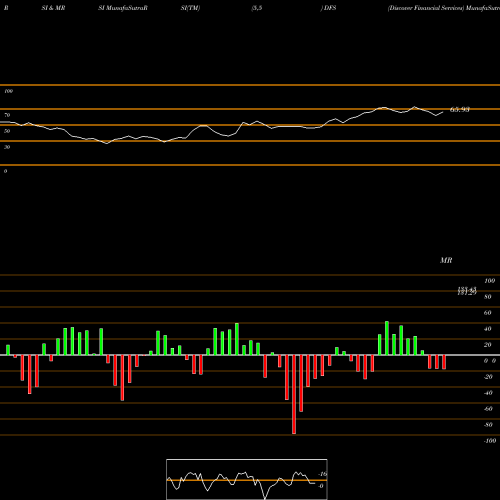Click the RSI current value 65.93 label
The image size is (500, 500).
[x=460, y=109]
